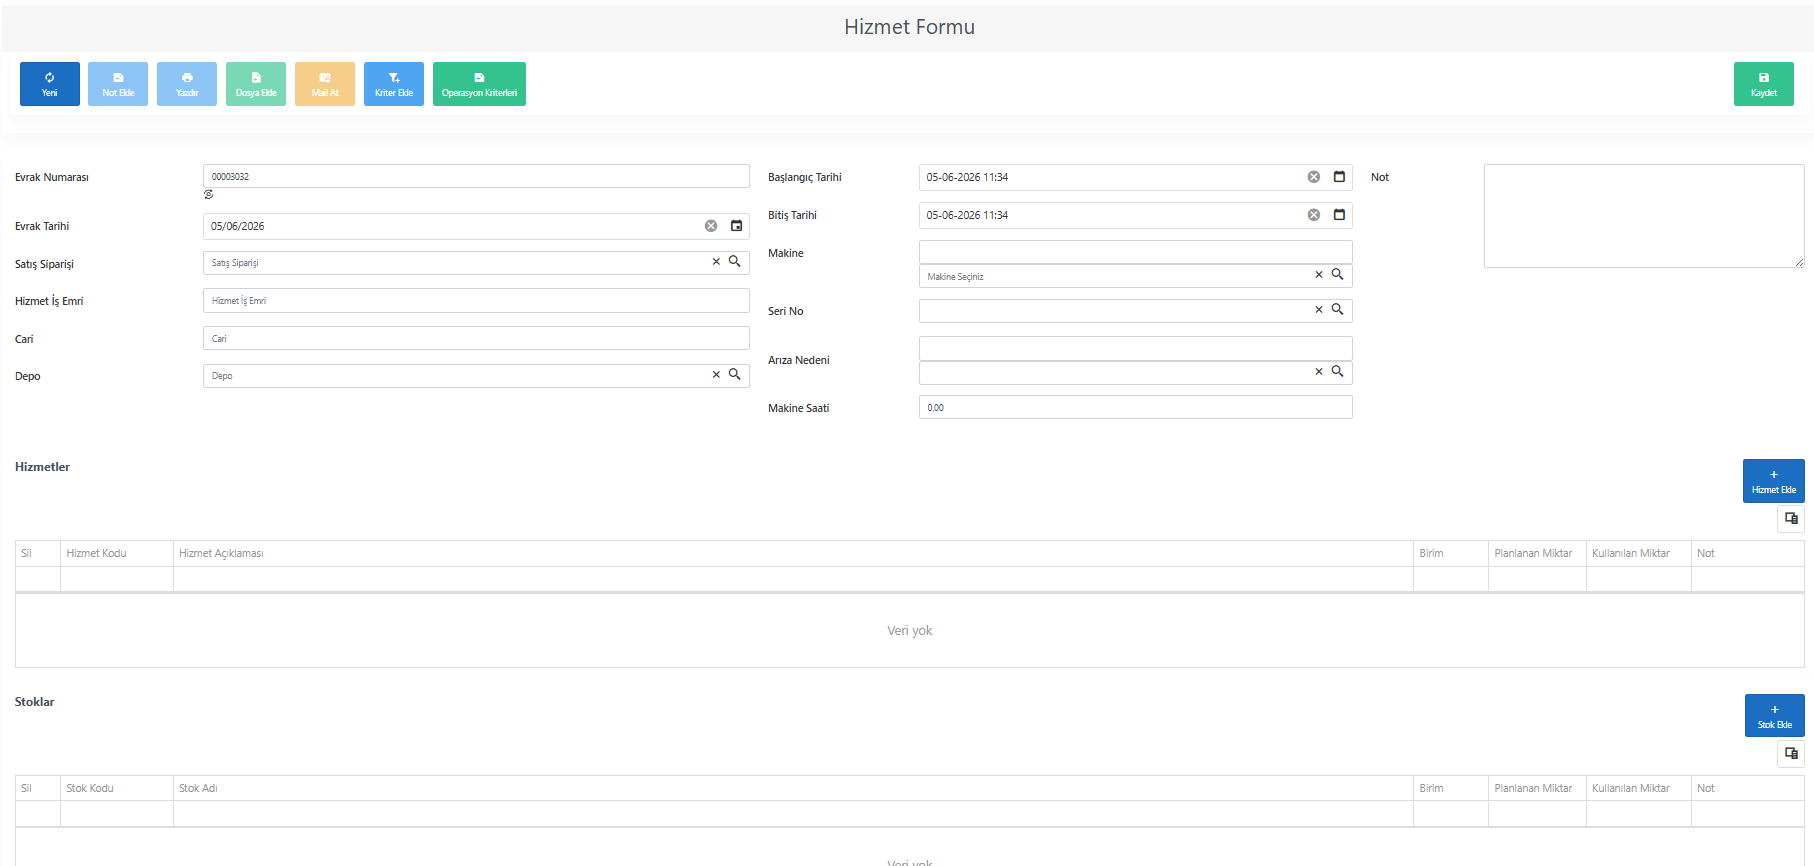Open Arıza Nedeni search lookup
This screenshot has width=1814, height=866.
pos(1338,372)
